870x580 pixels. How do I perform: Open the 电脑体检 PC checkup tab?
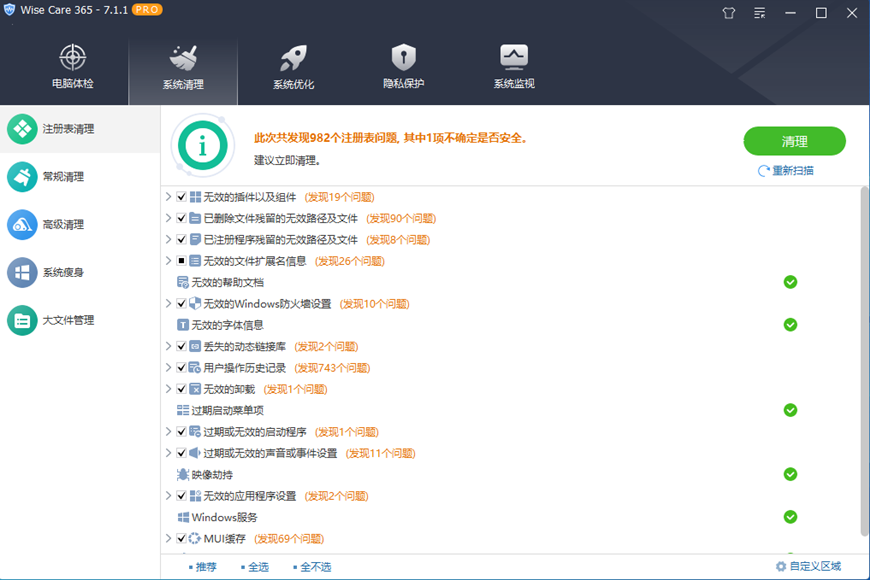pyautogui.click(x=73, y=67)
